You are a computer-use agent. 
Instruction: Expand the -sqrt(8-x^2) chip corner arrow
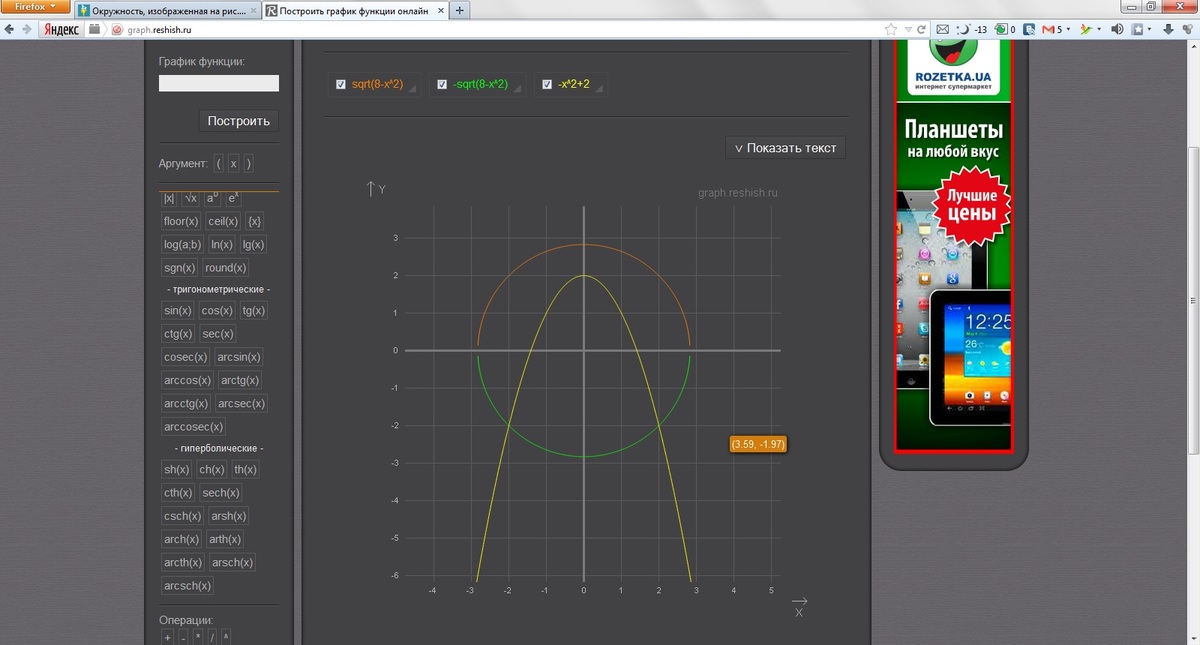(517, 90)
